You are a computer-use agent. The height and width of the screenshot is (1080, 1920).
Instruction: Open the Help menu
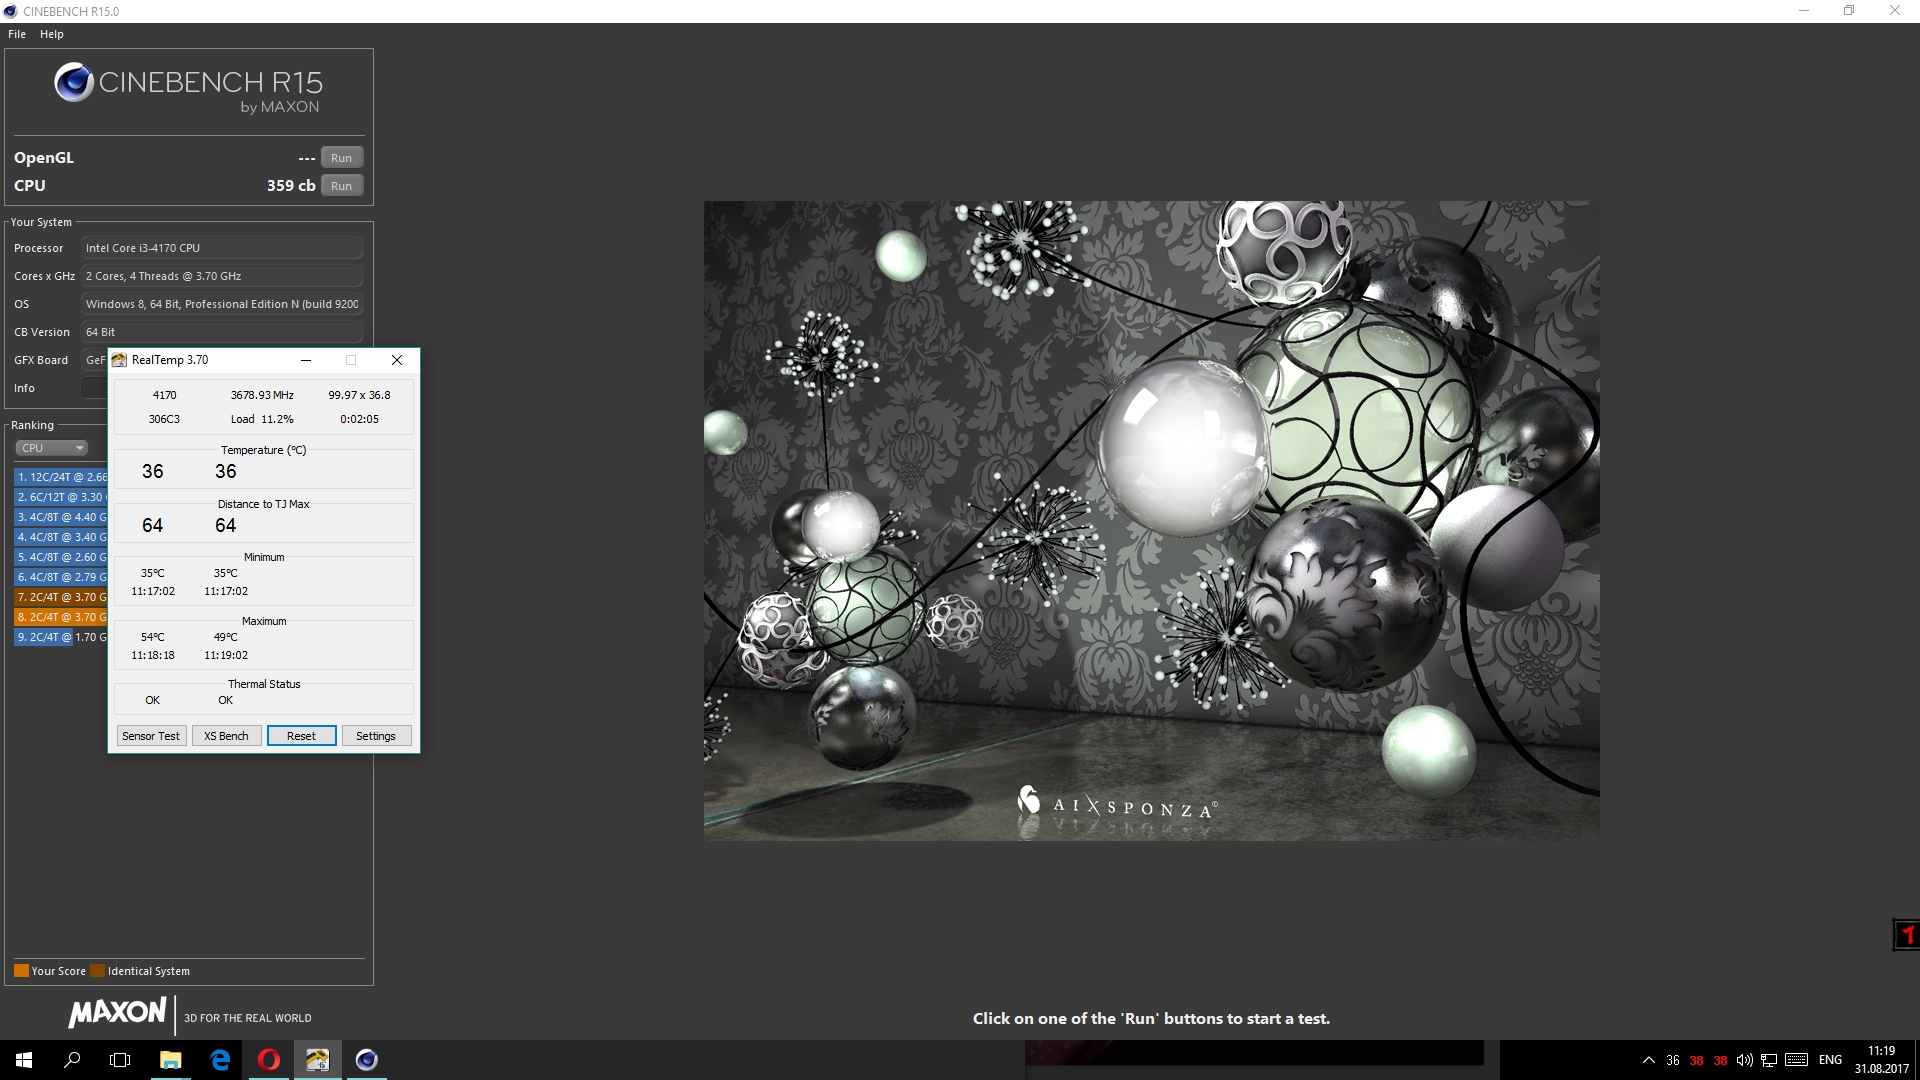[x=52, y=34]
